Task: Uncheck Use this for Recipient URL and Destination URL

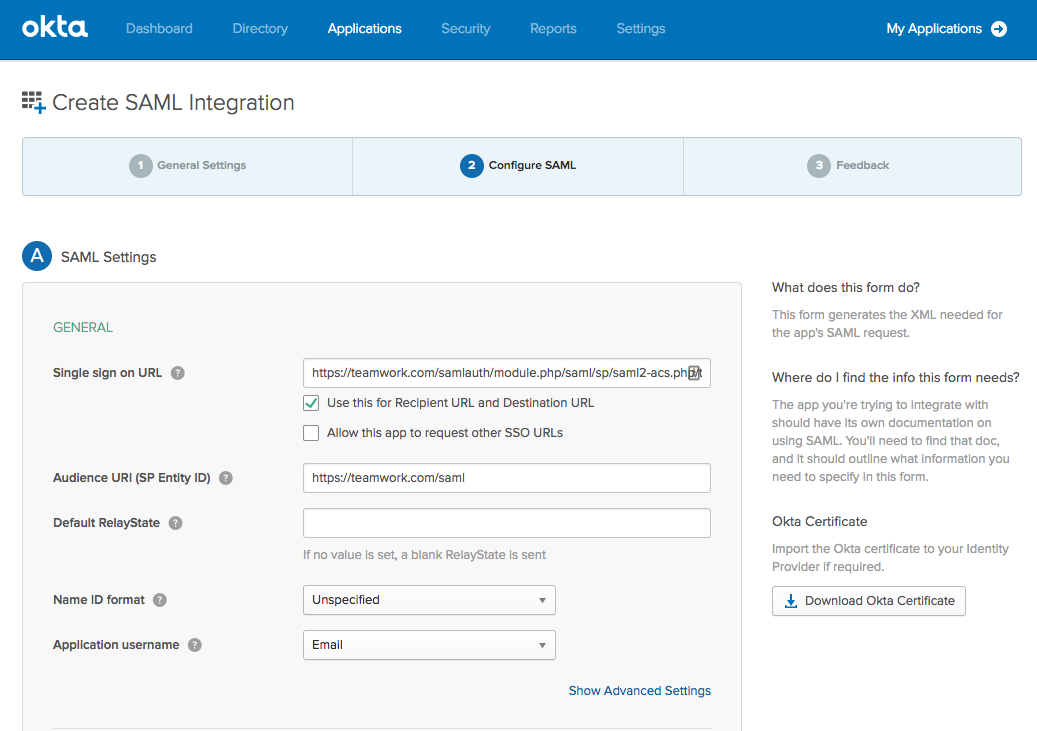Action: coord(311,403)
